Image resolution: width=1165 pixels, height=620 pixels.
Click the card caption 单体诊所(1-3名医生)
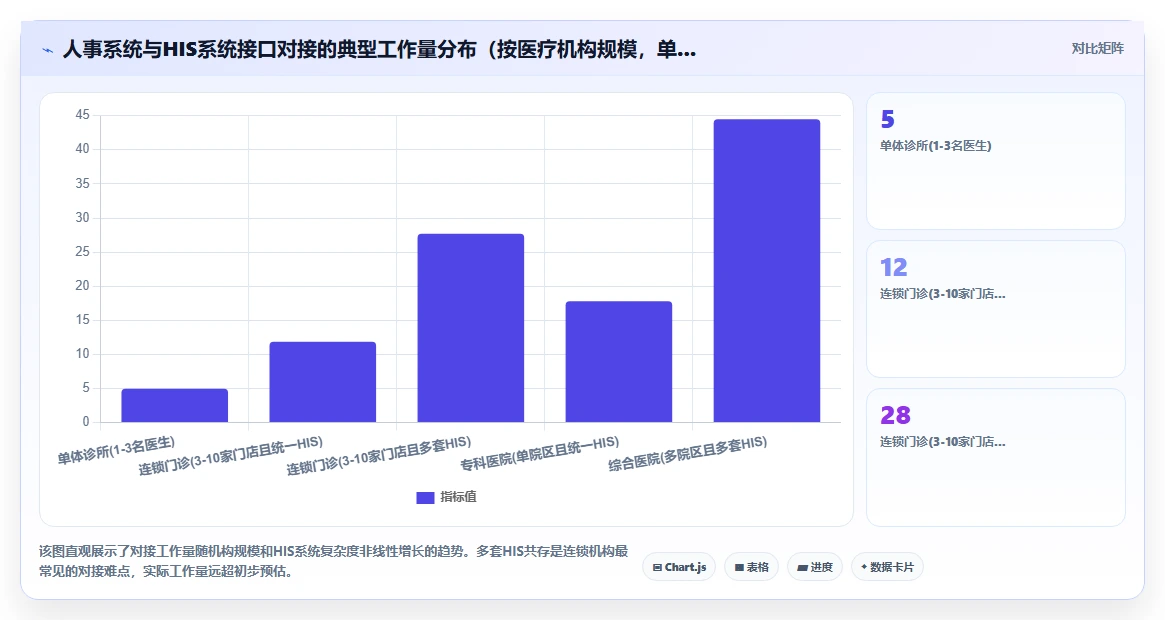click(x=935, y=146)
